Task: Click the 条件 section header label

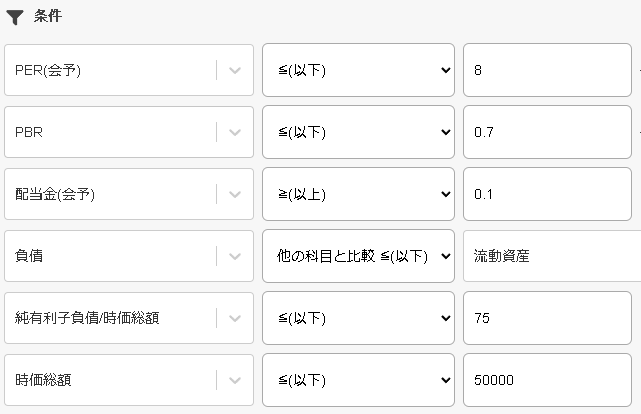Action: [47, 17]
